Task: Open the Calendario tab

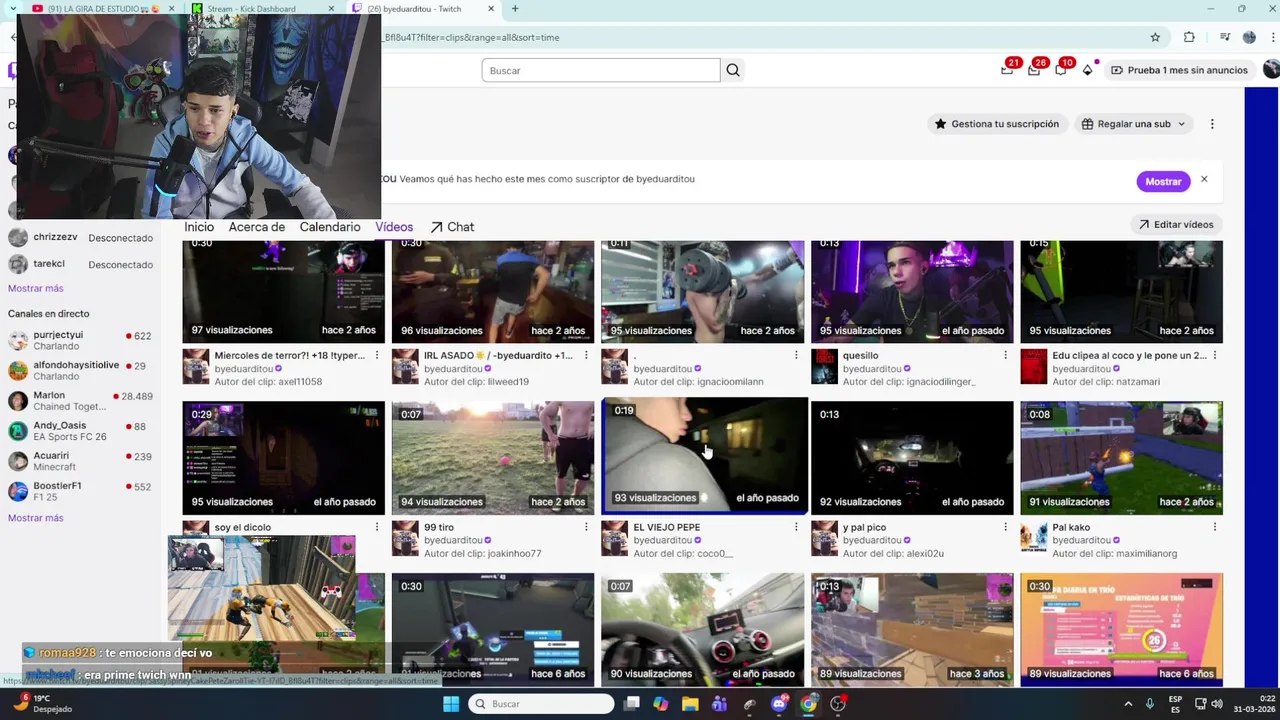Action: (x=330, y=227)
